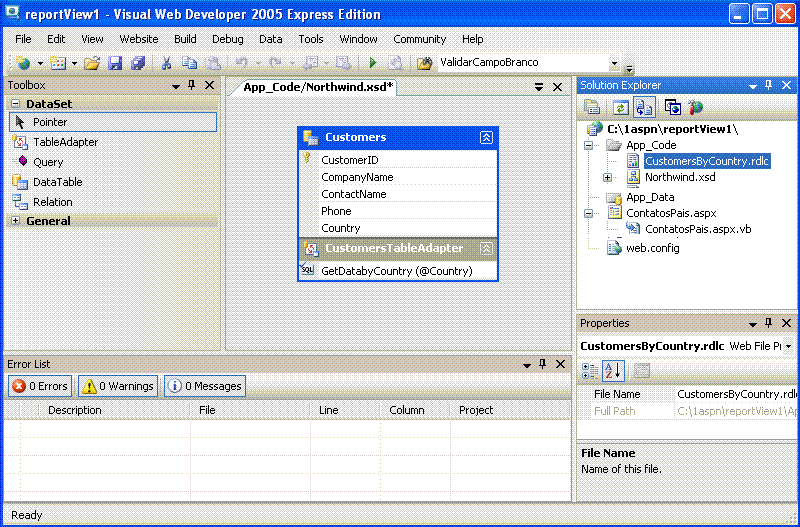Click the Copy Web Site icon in Solution Explorer

pyautogui.click(x=673, y=107)
